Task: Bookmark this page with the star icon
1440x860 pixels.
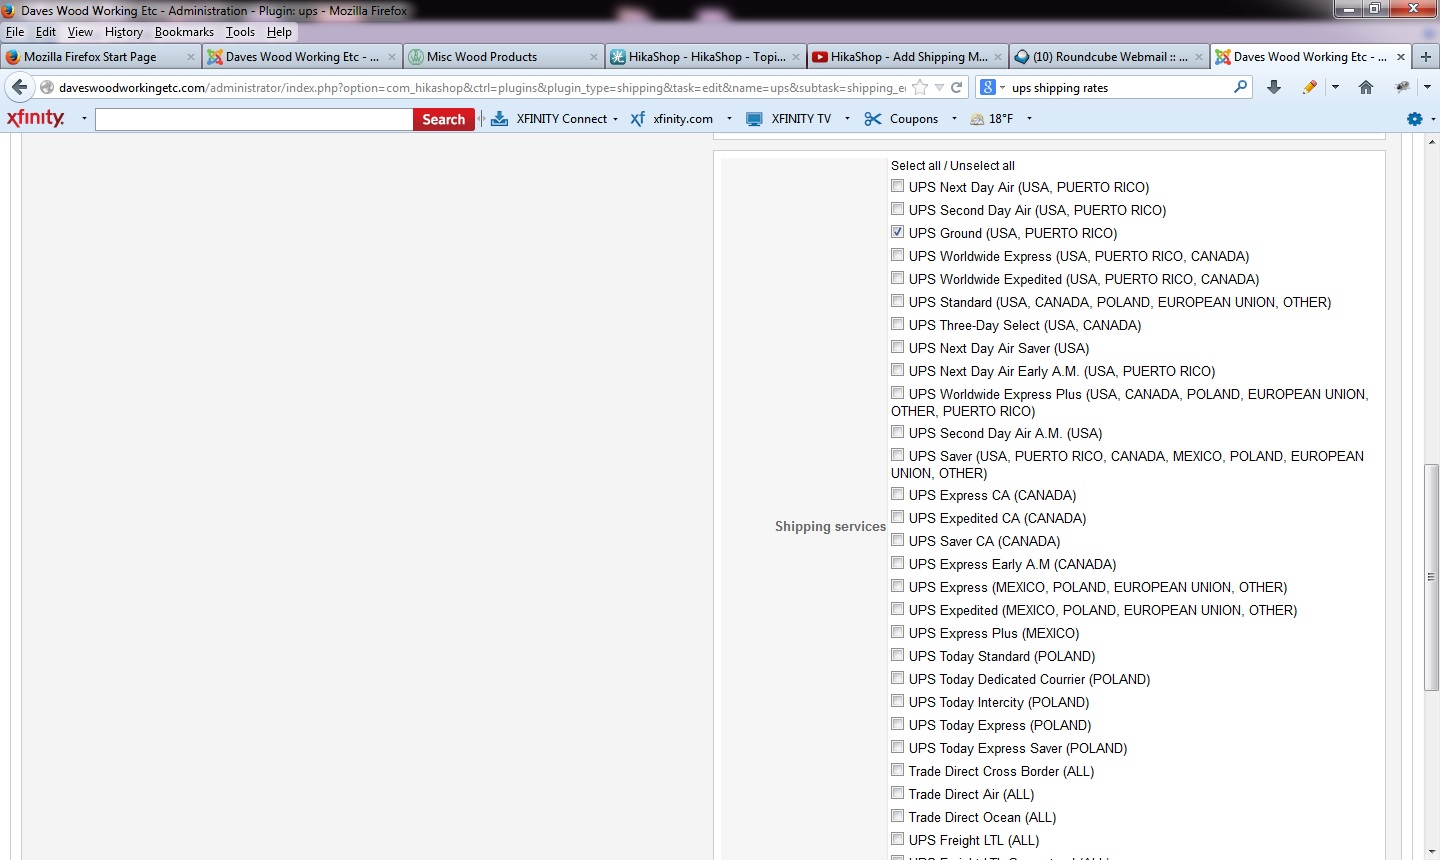Action: [x=920, y=88]
